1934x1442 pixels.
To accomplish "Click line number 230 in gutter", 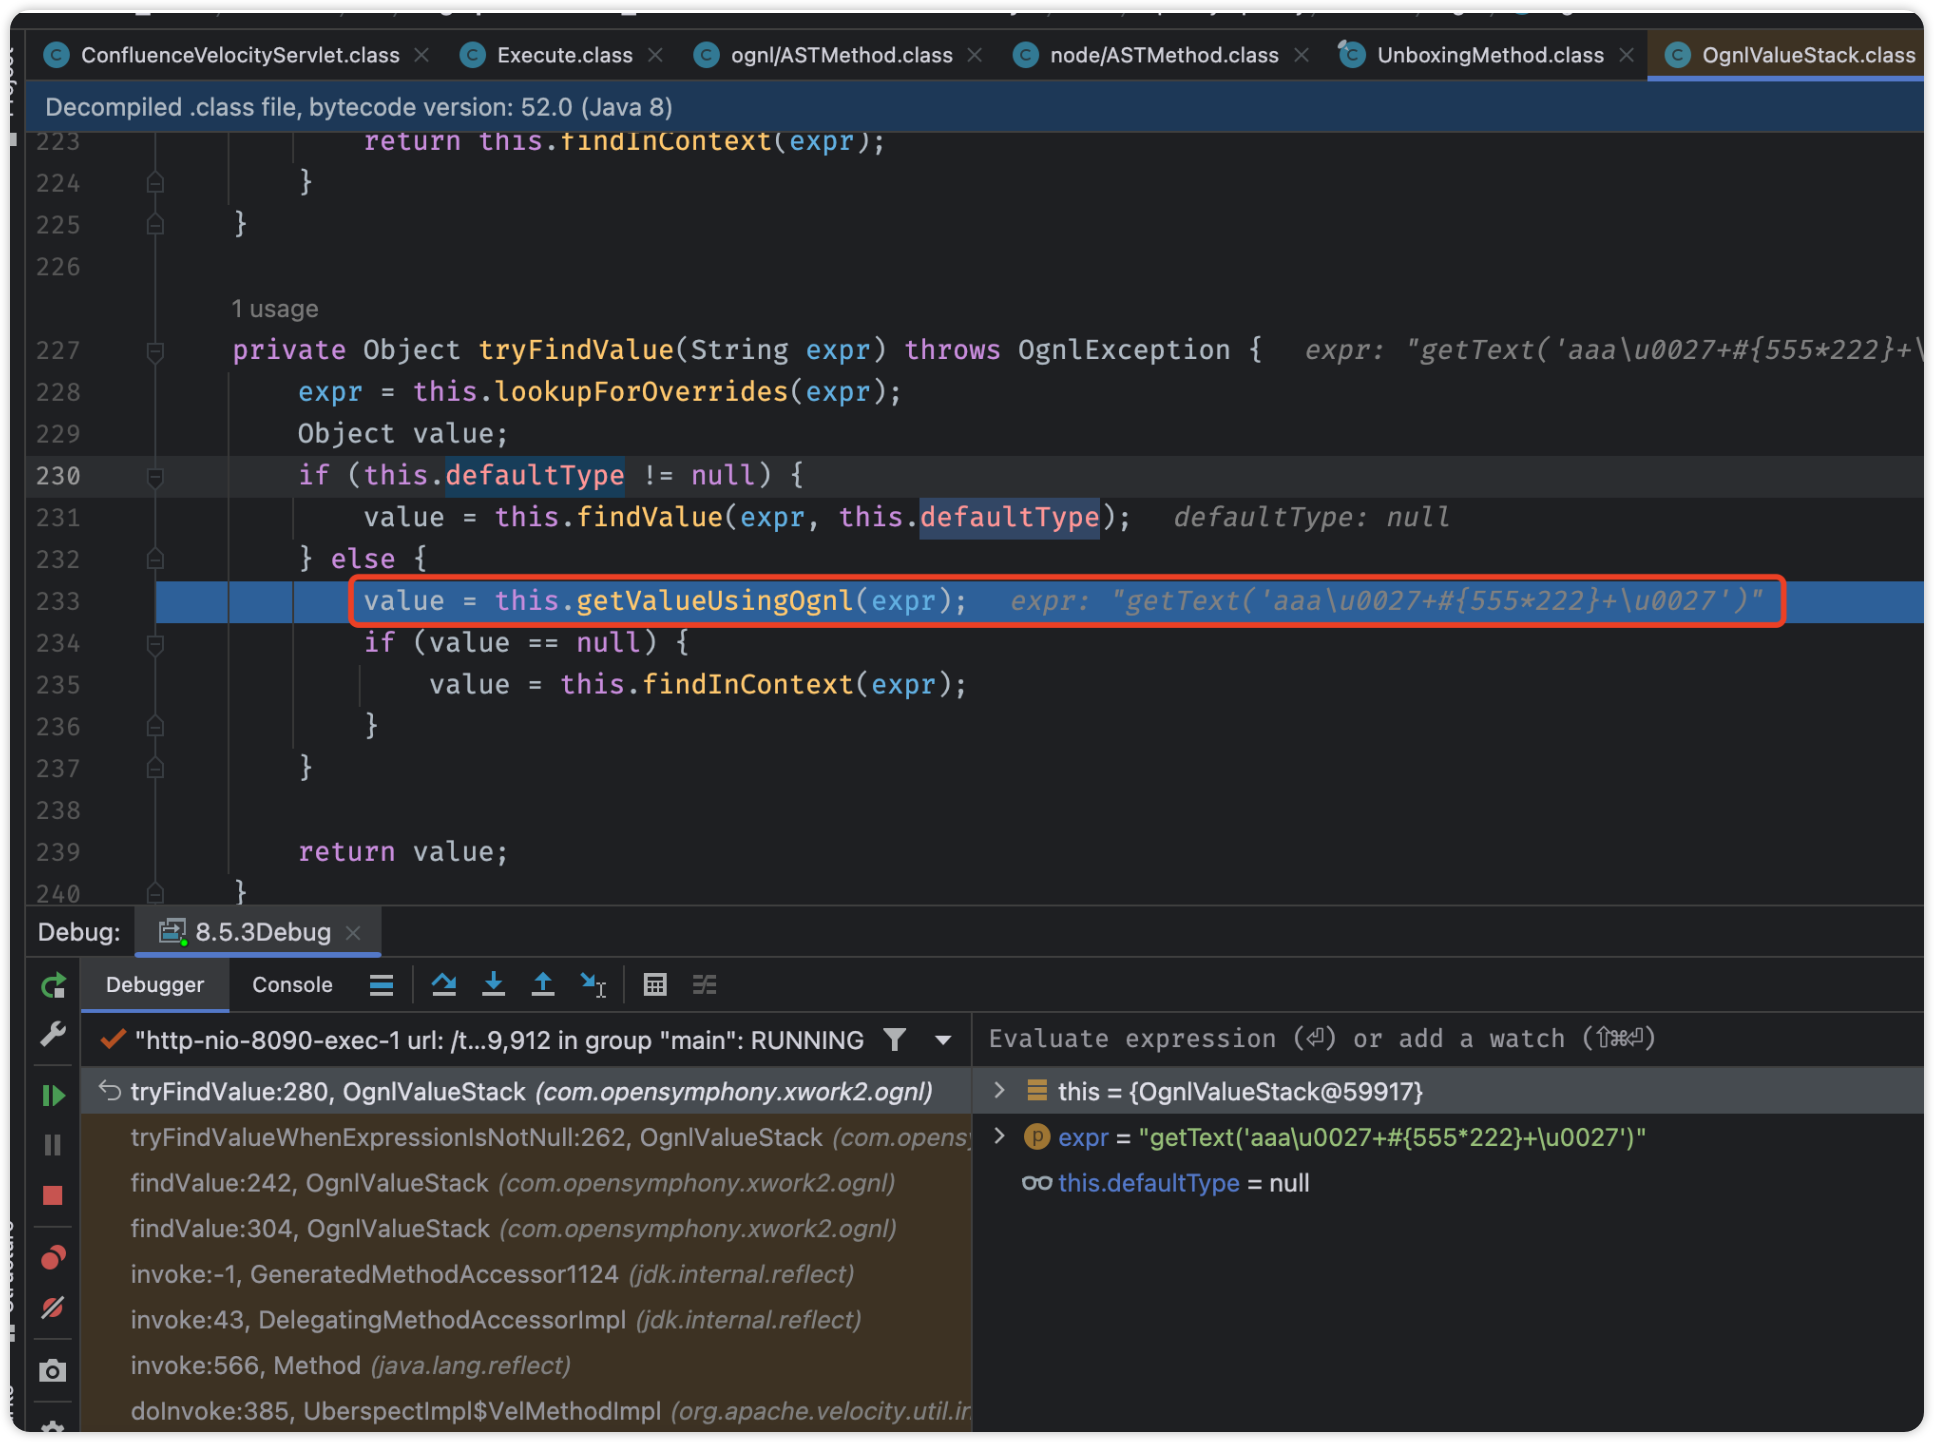I will pyautogui.click(x=58, y=476).
